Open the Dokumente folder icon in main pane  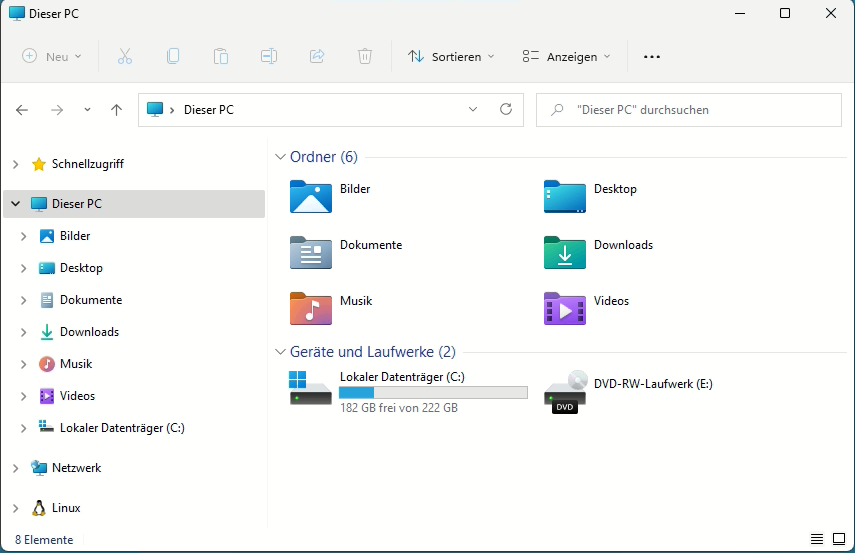pos(311,253)
